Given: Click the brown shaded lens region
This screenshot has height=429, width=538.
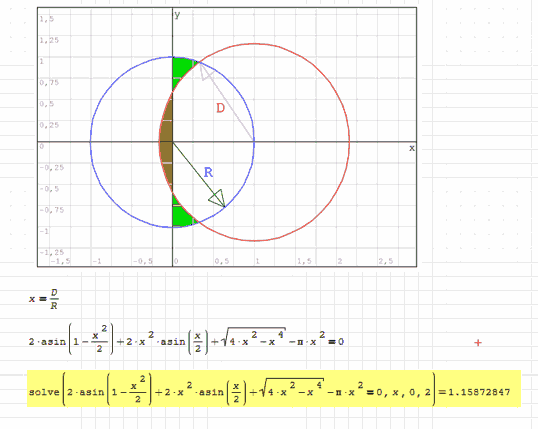Looking at the screenshot, I should click(x=167, y=141).
